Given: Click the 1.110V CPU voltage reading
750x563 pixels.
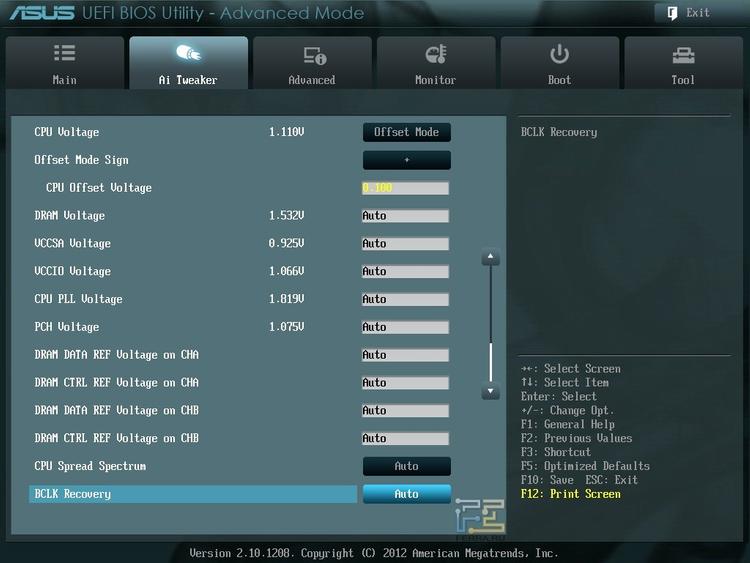Looking at the screenshot, I should click(x=287, y=132).
